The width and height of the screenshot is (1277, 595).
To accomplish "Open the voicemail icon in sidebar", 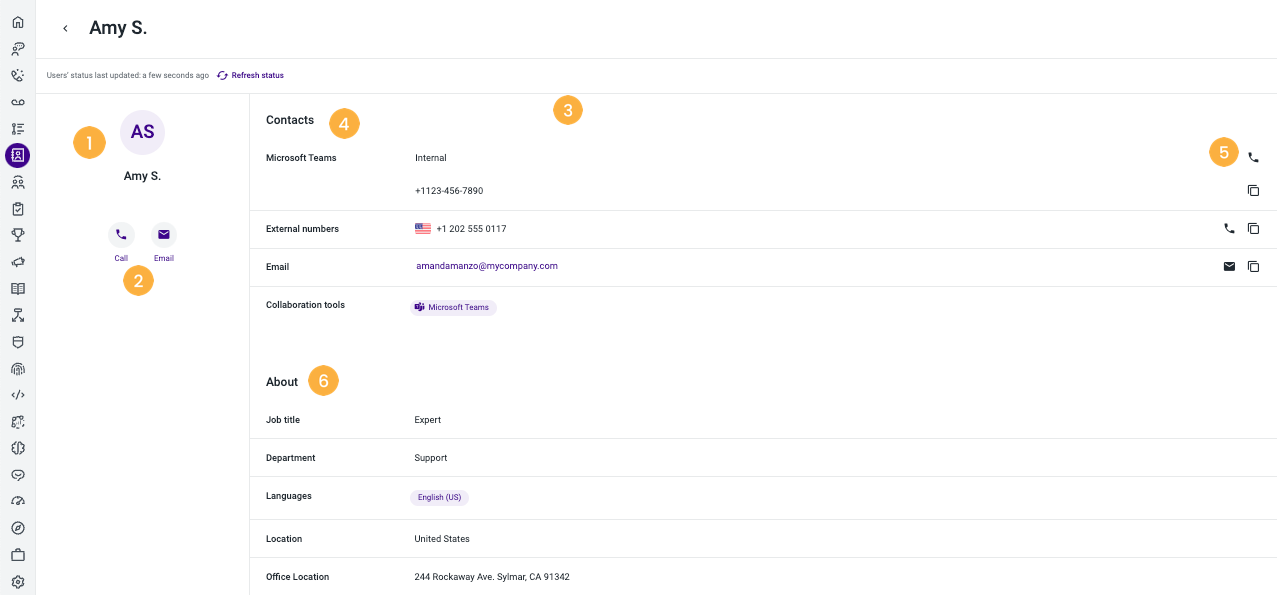I will click(x=17, y=102).
